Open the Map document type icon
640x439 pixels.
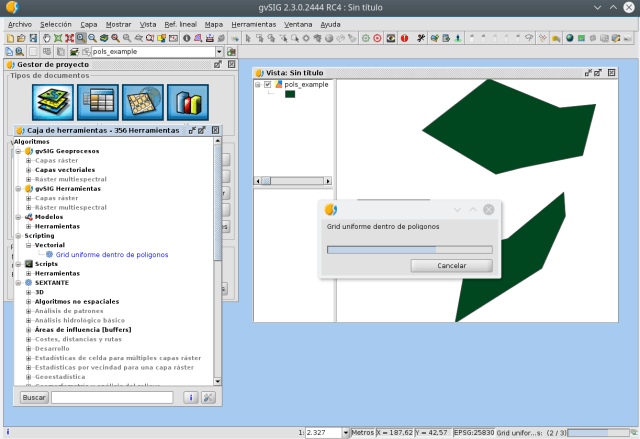click(x=142, y=102)
